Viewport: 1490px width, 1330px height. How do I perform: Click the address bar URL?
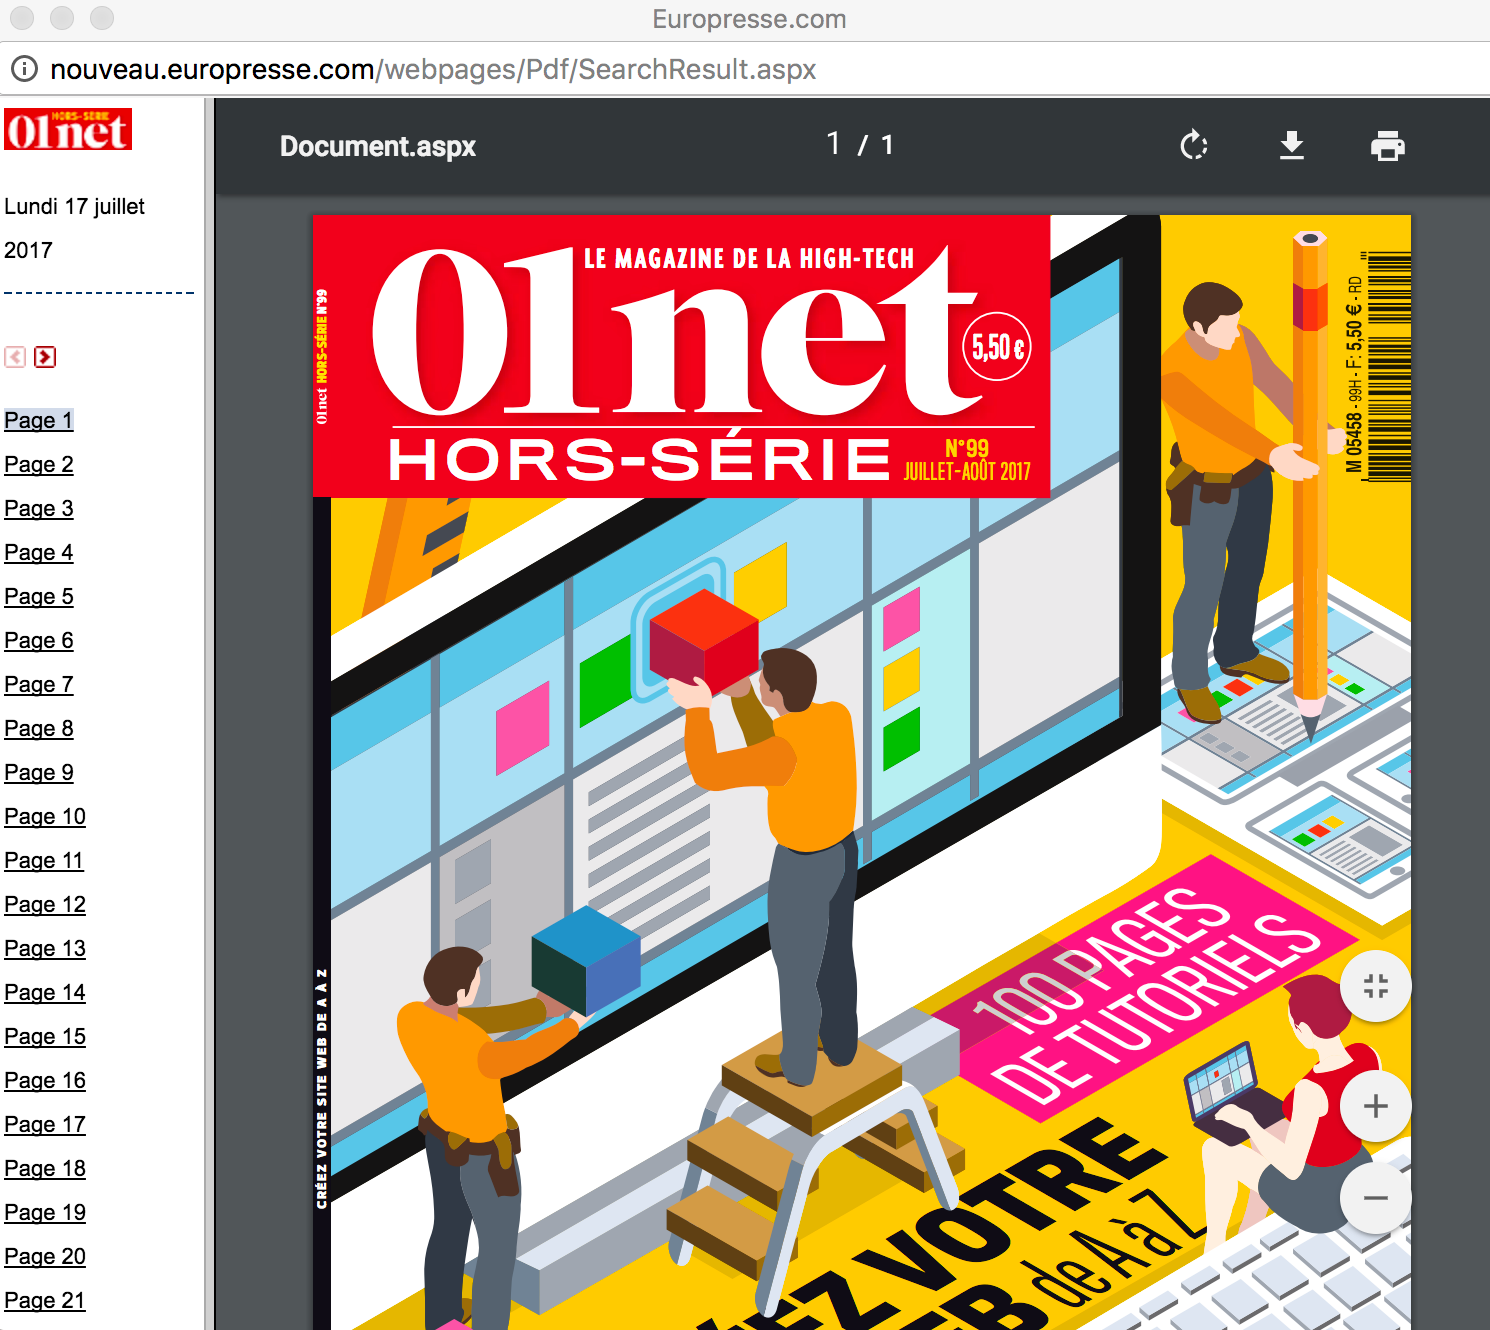[x=433, y=69]
